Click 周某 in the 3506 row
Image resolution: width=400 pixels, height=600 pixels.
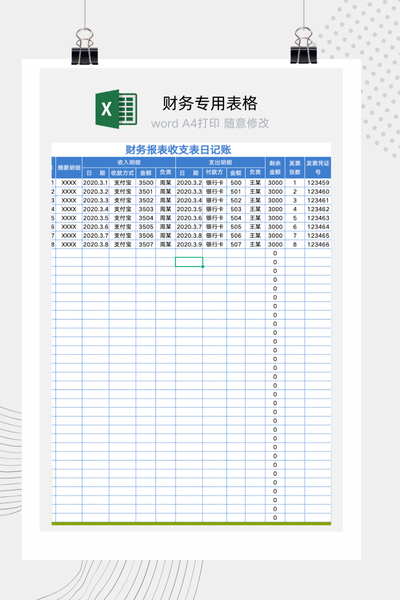point(165,236)
